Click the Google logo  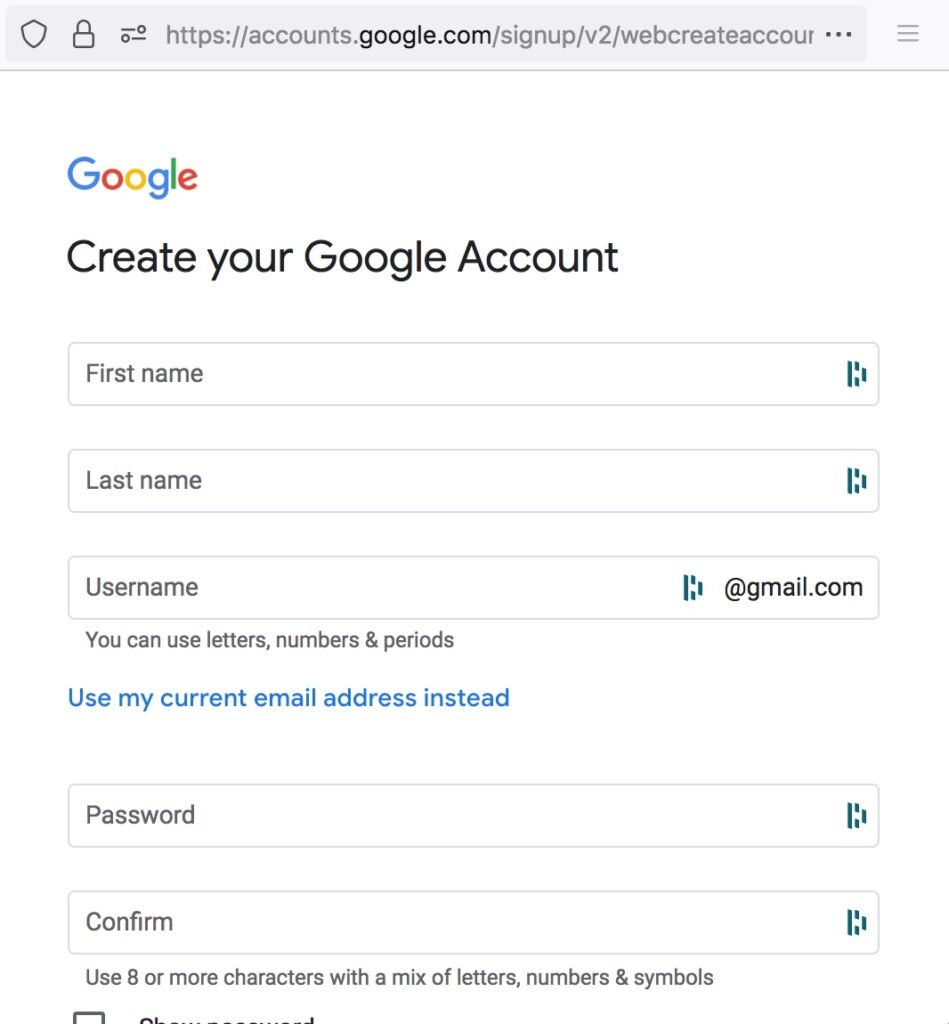tap(132, 177)
